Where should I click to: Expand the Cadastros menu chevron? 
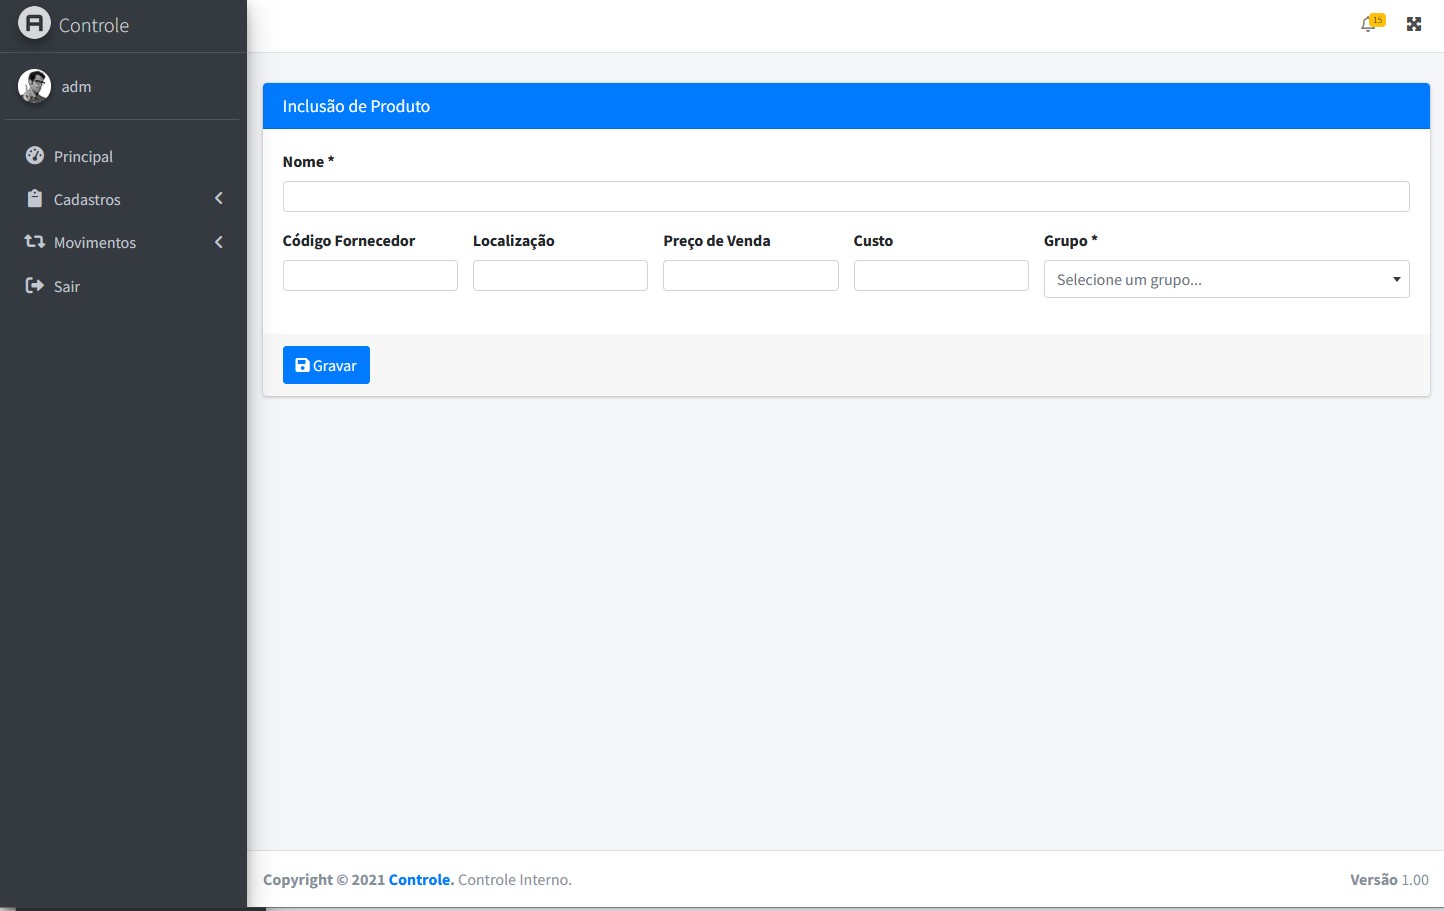click(x=219, y=199)
